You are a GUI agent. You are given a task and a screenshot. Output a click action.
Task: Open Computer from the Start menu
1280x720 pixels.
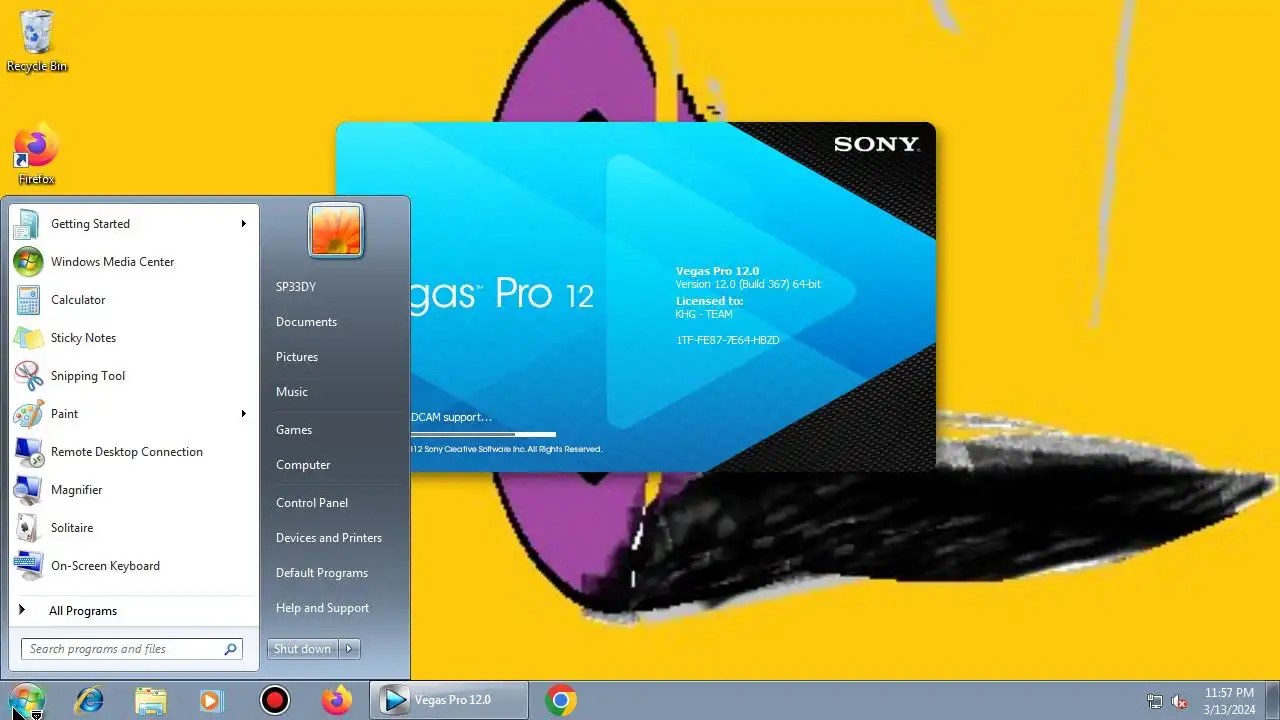point(303,465)
